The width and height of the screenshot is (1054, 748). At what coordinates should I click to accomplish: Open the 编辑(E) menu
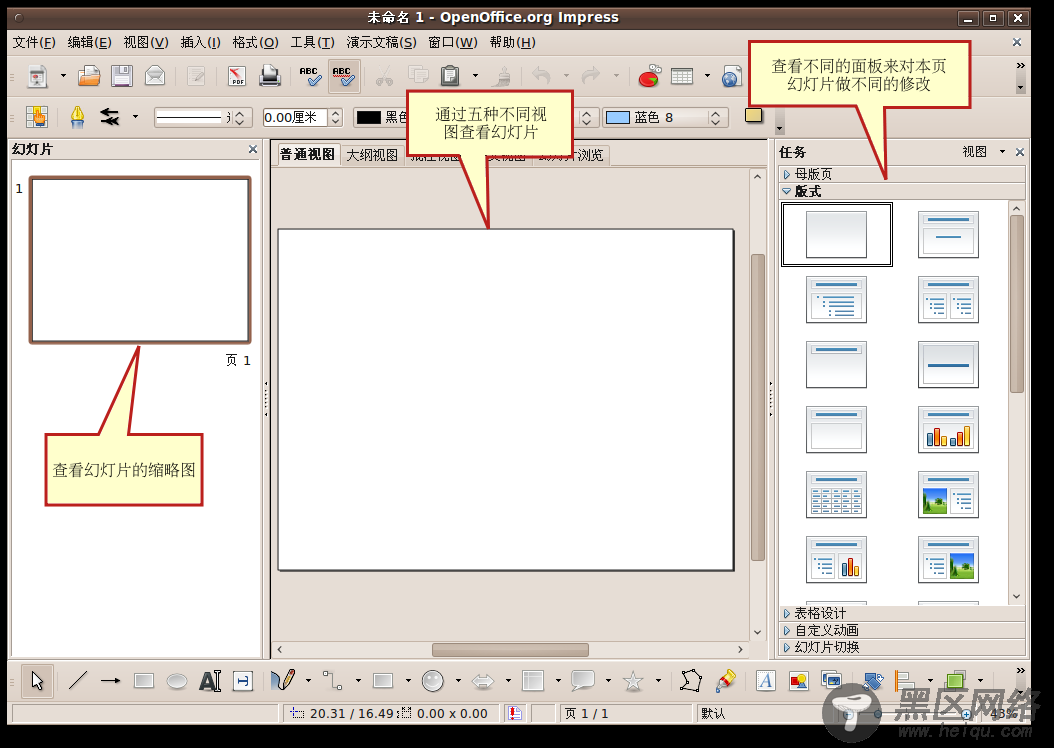(89, 42)
